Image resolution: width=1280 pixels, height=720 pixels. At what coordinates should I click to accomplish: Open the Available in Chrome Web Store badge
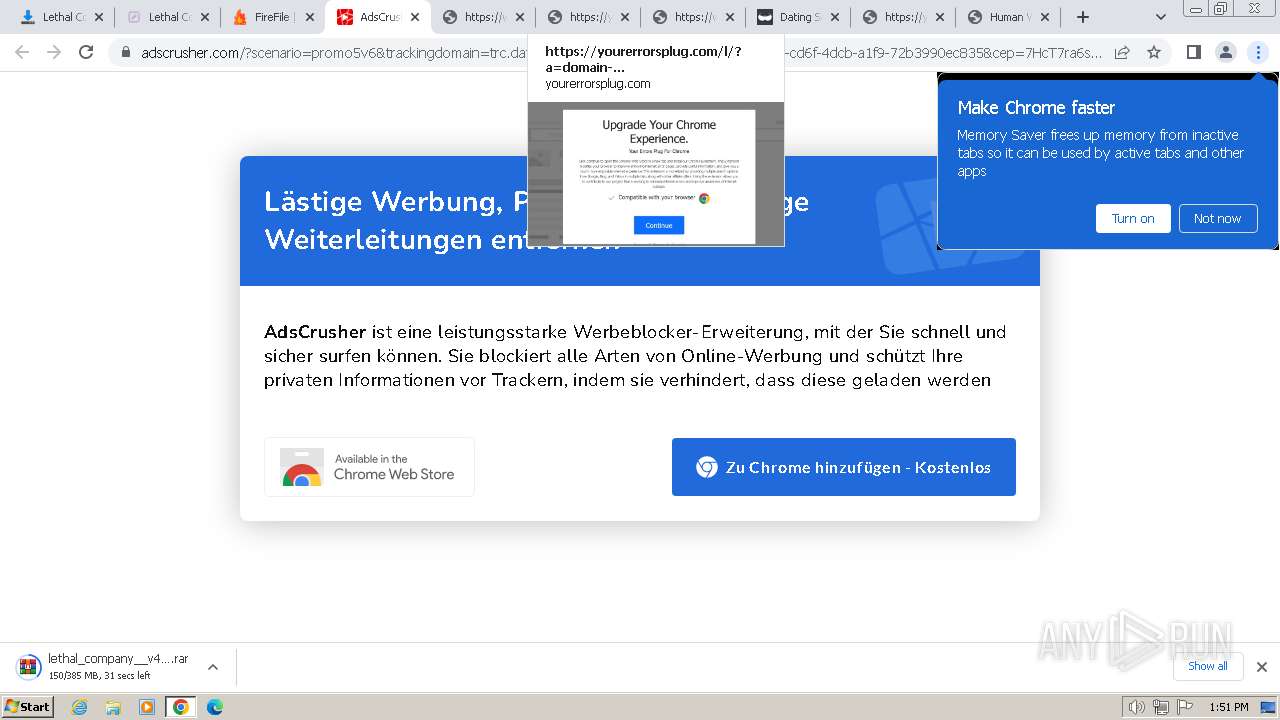coord(369,467)
